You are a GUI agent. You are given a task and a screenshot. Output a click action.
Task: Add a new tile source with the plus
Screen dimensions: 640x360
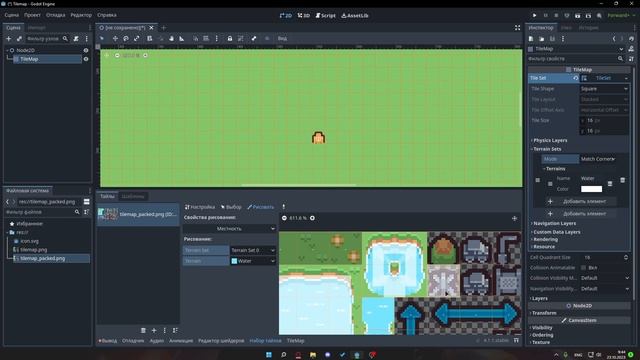[154, 330]
